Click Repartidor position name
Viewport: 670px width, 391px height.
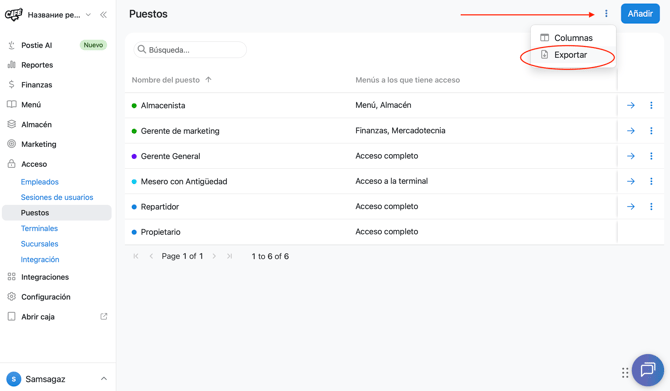click(160, 206)
